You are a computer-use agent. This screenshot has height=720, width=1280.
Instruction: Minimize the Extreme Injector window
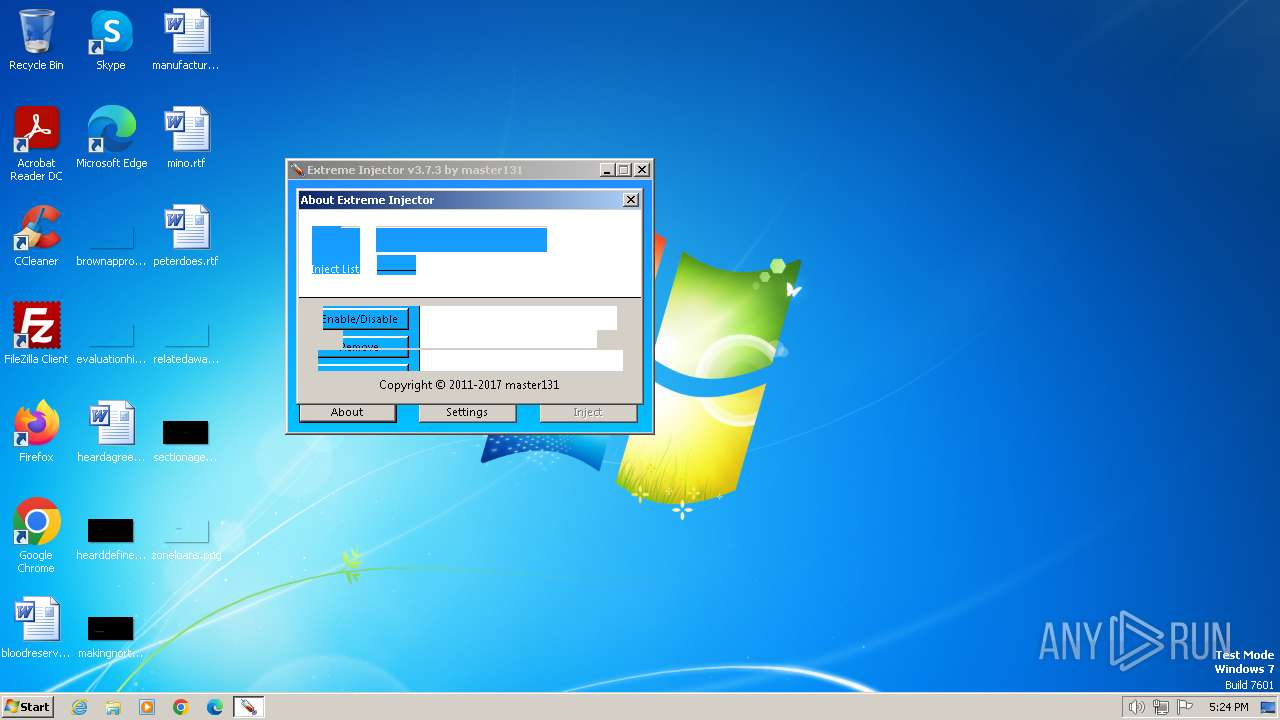pos(607,170)
